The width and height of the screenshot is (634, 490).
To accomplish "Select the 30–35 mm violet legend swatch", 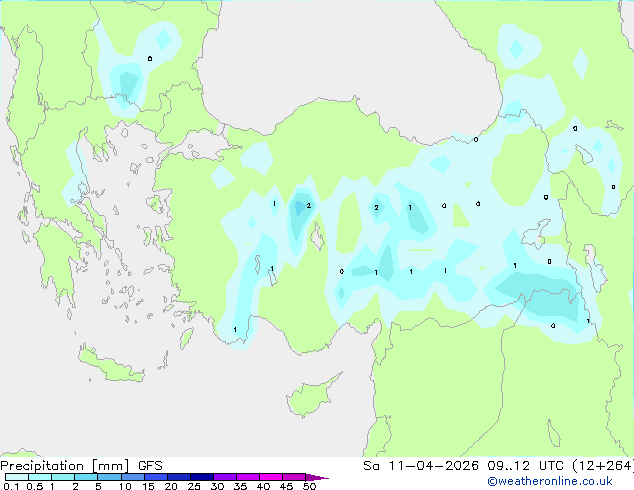I will (224, 477).
